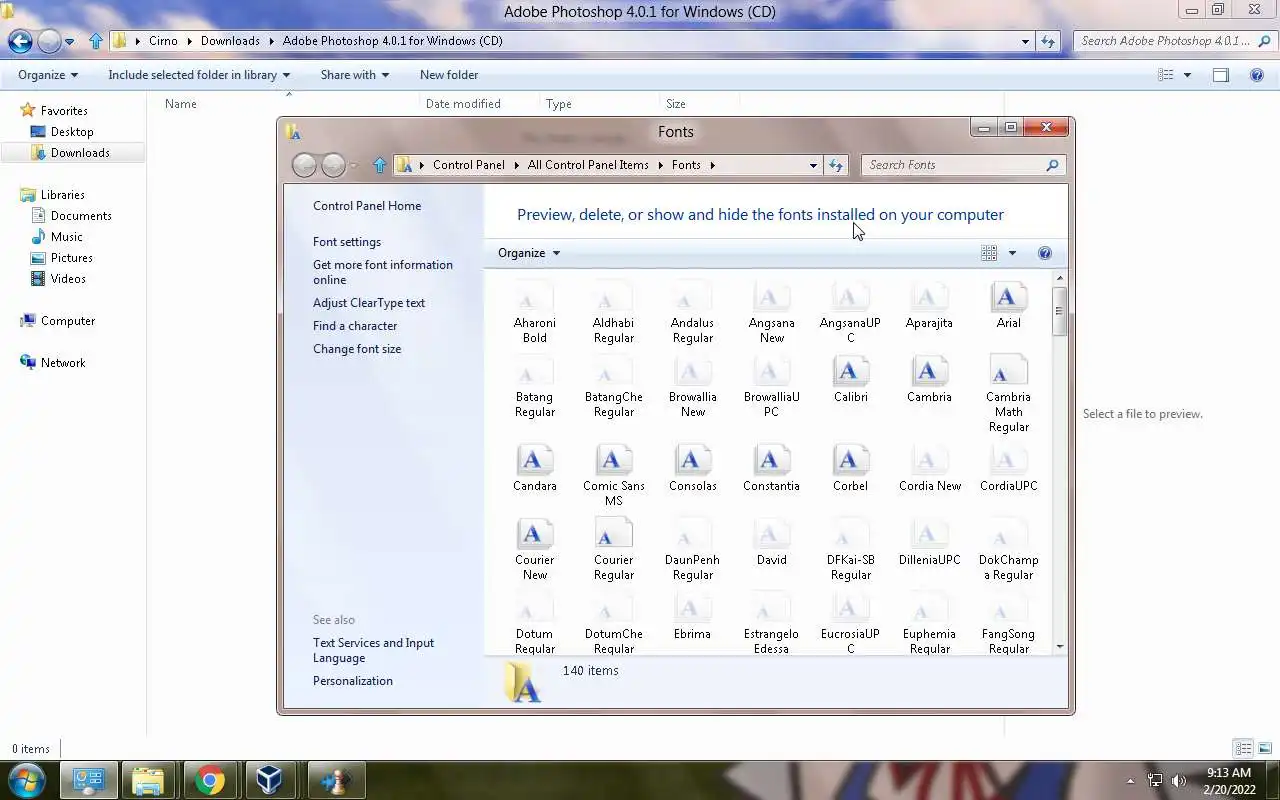Open Windows Start button
This screenshot has height=800, width=1280.
(26, 780)
